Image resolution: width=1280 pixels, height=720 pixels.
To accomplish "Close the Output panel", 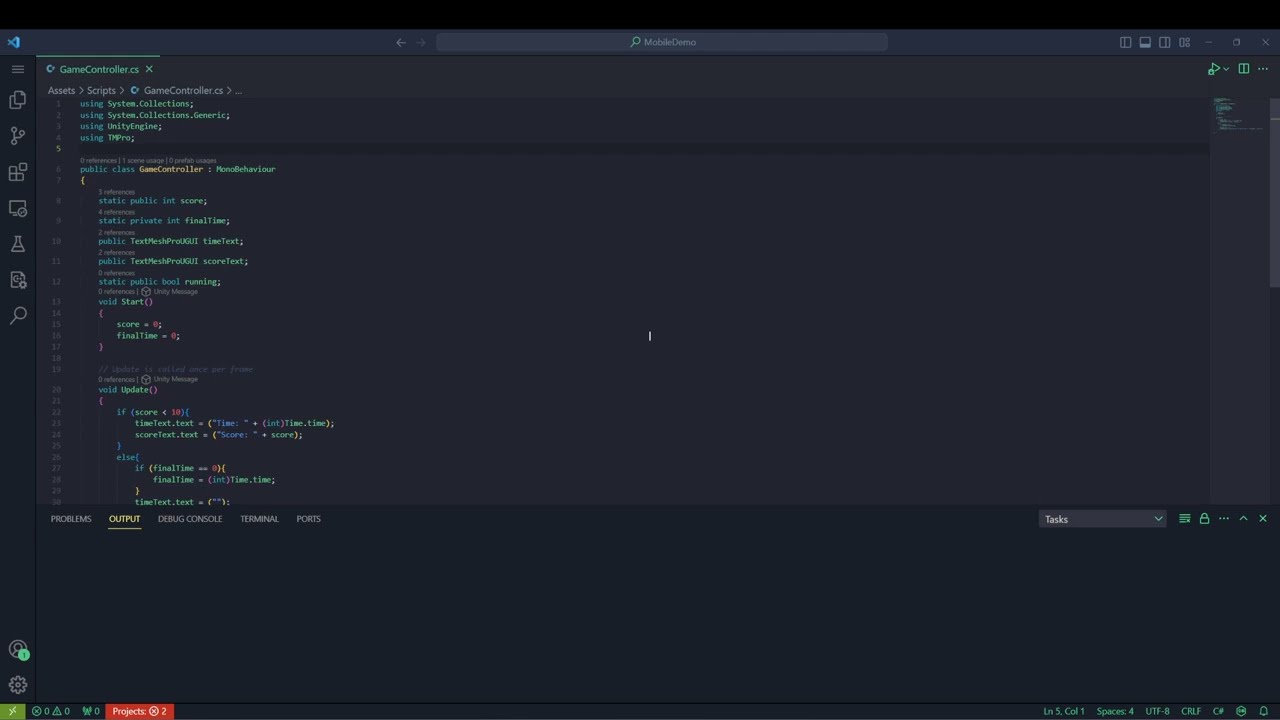I will (x=1263, y=519).
